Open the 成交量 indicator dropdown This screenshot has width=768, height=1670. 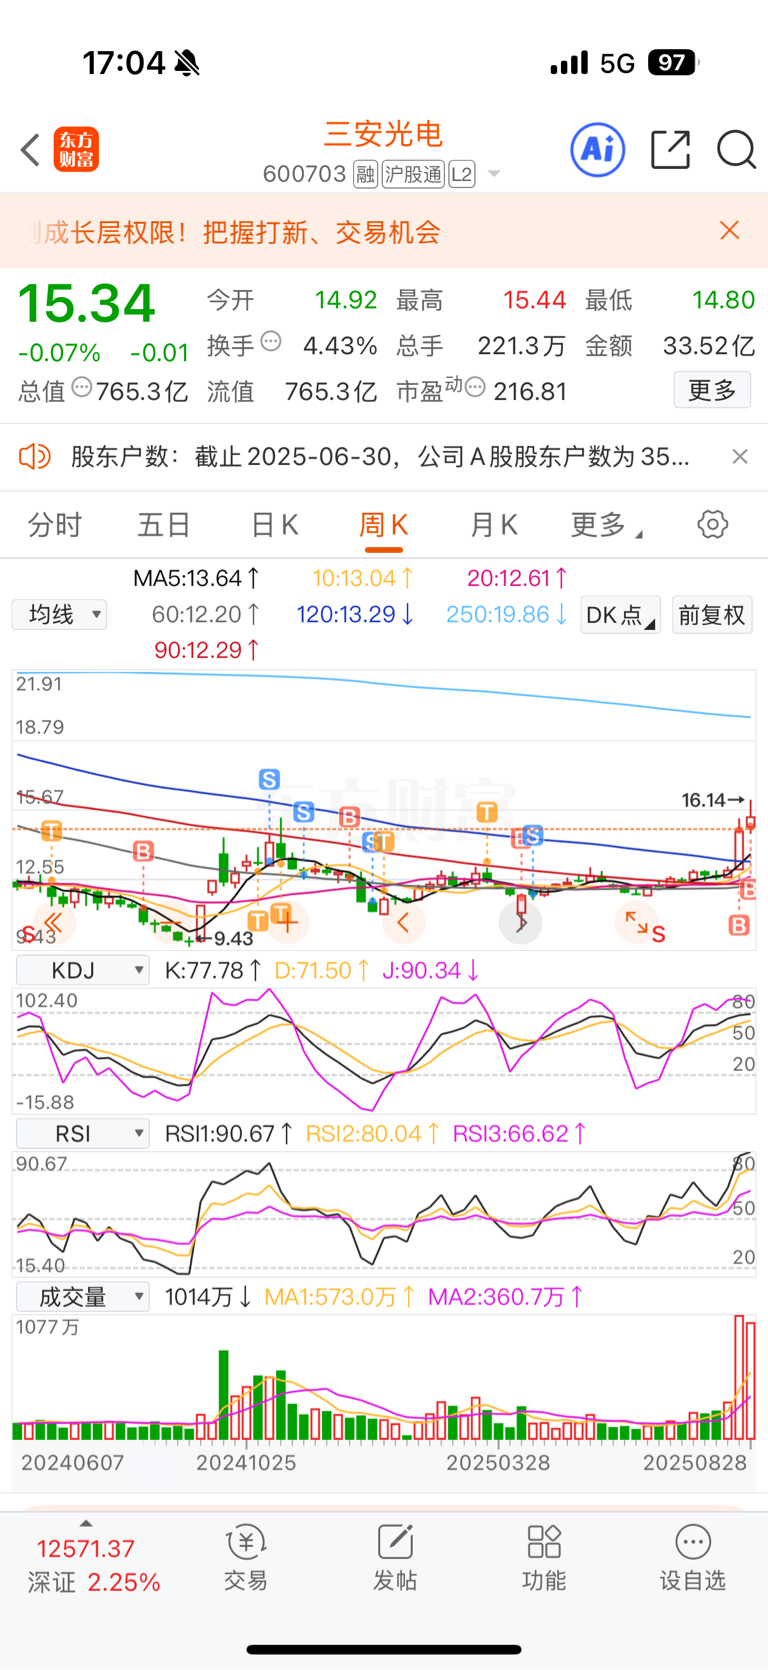coord(82,1297)
